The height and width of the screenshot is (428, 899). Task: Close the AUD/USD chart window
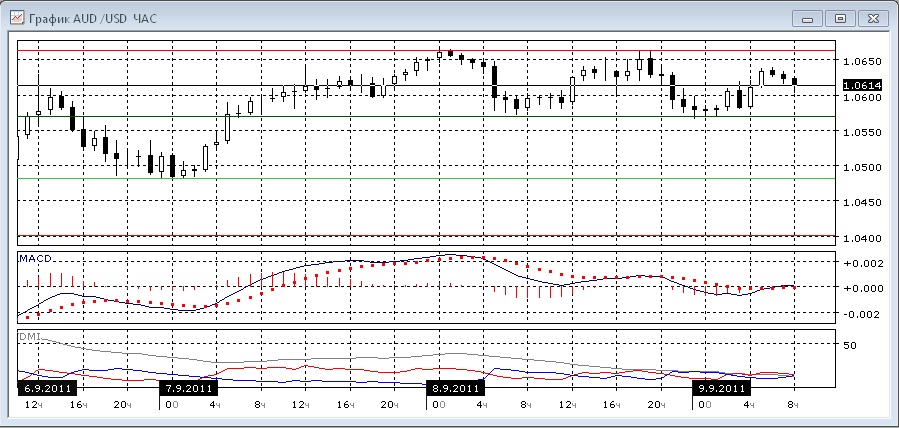tap(873, 19)
